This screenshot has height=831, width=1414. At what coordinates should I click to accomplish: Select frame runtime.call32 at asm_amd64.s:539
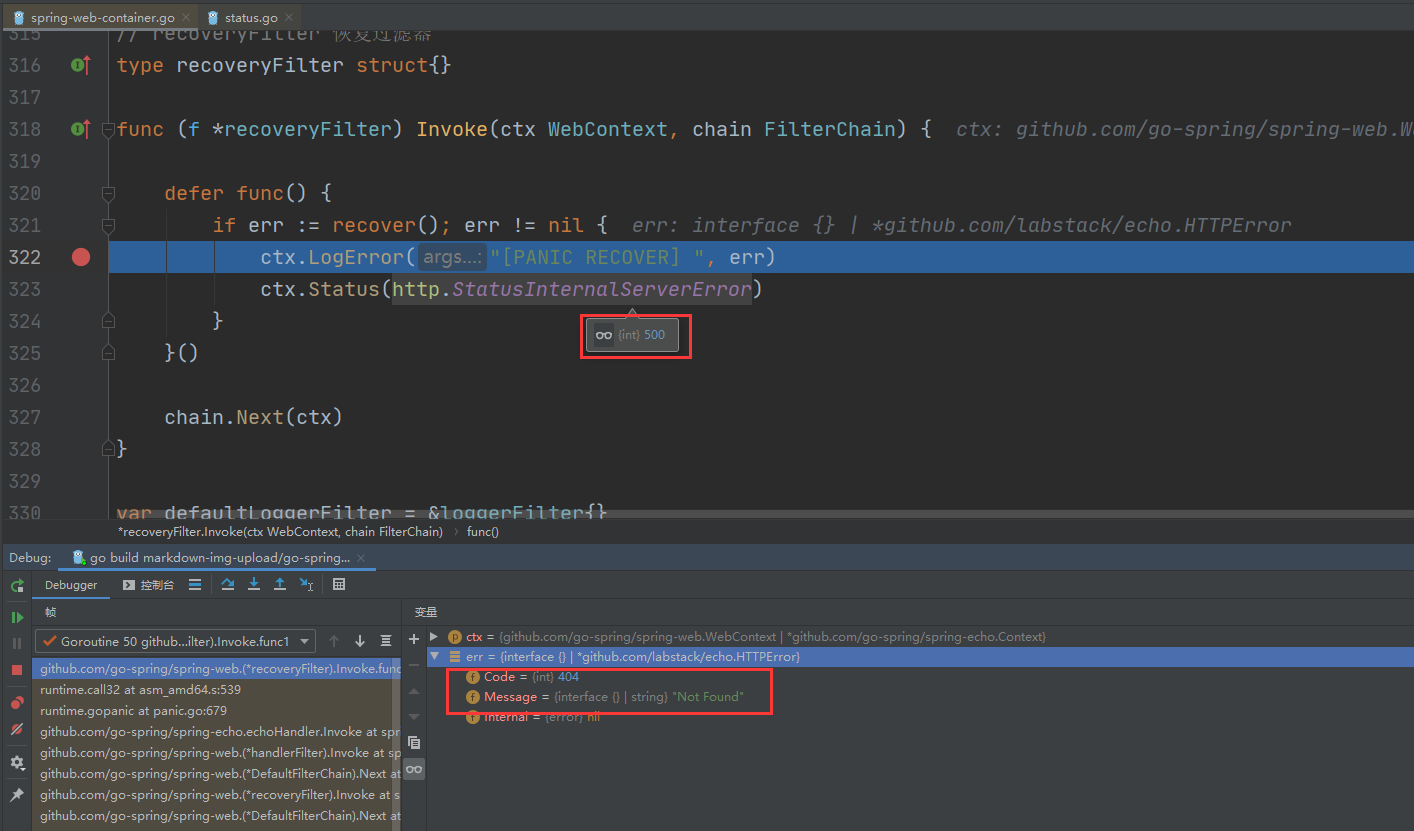click(x=217, y=690)
